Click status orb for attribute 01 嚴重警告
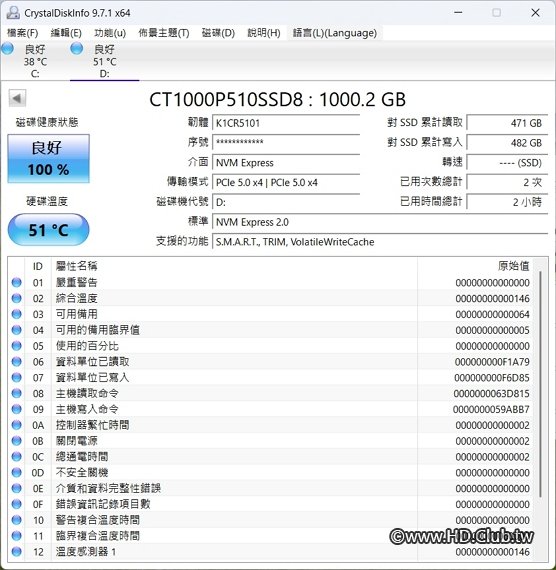 tap(16, 282)
